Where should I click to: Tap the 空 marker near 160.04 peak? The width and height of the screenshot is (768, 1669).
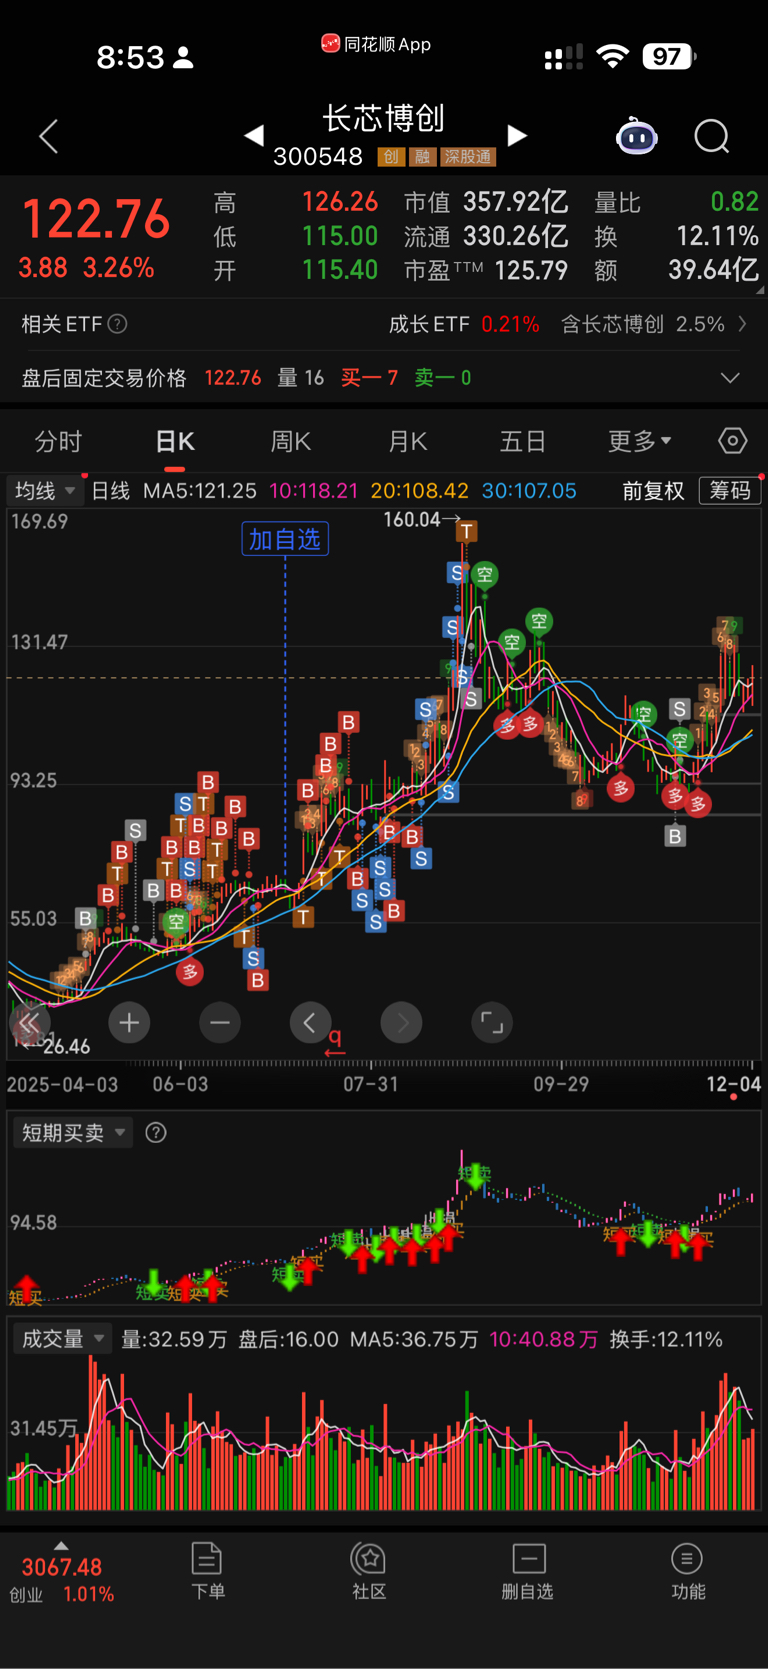(485, 574)
